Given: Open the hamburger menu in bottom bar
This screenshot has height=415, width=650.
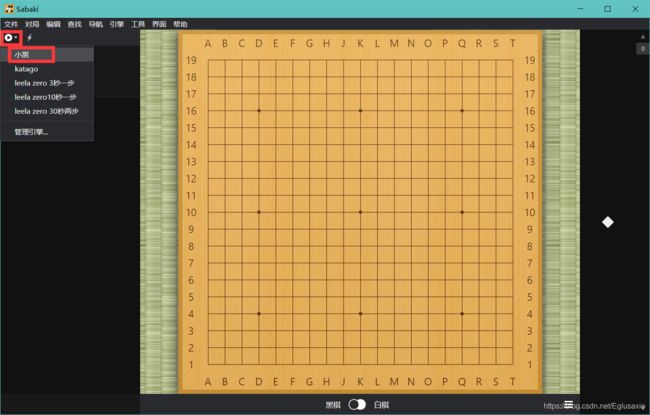Looking at the screenshot, I should click(x=568, y=404).
